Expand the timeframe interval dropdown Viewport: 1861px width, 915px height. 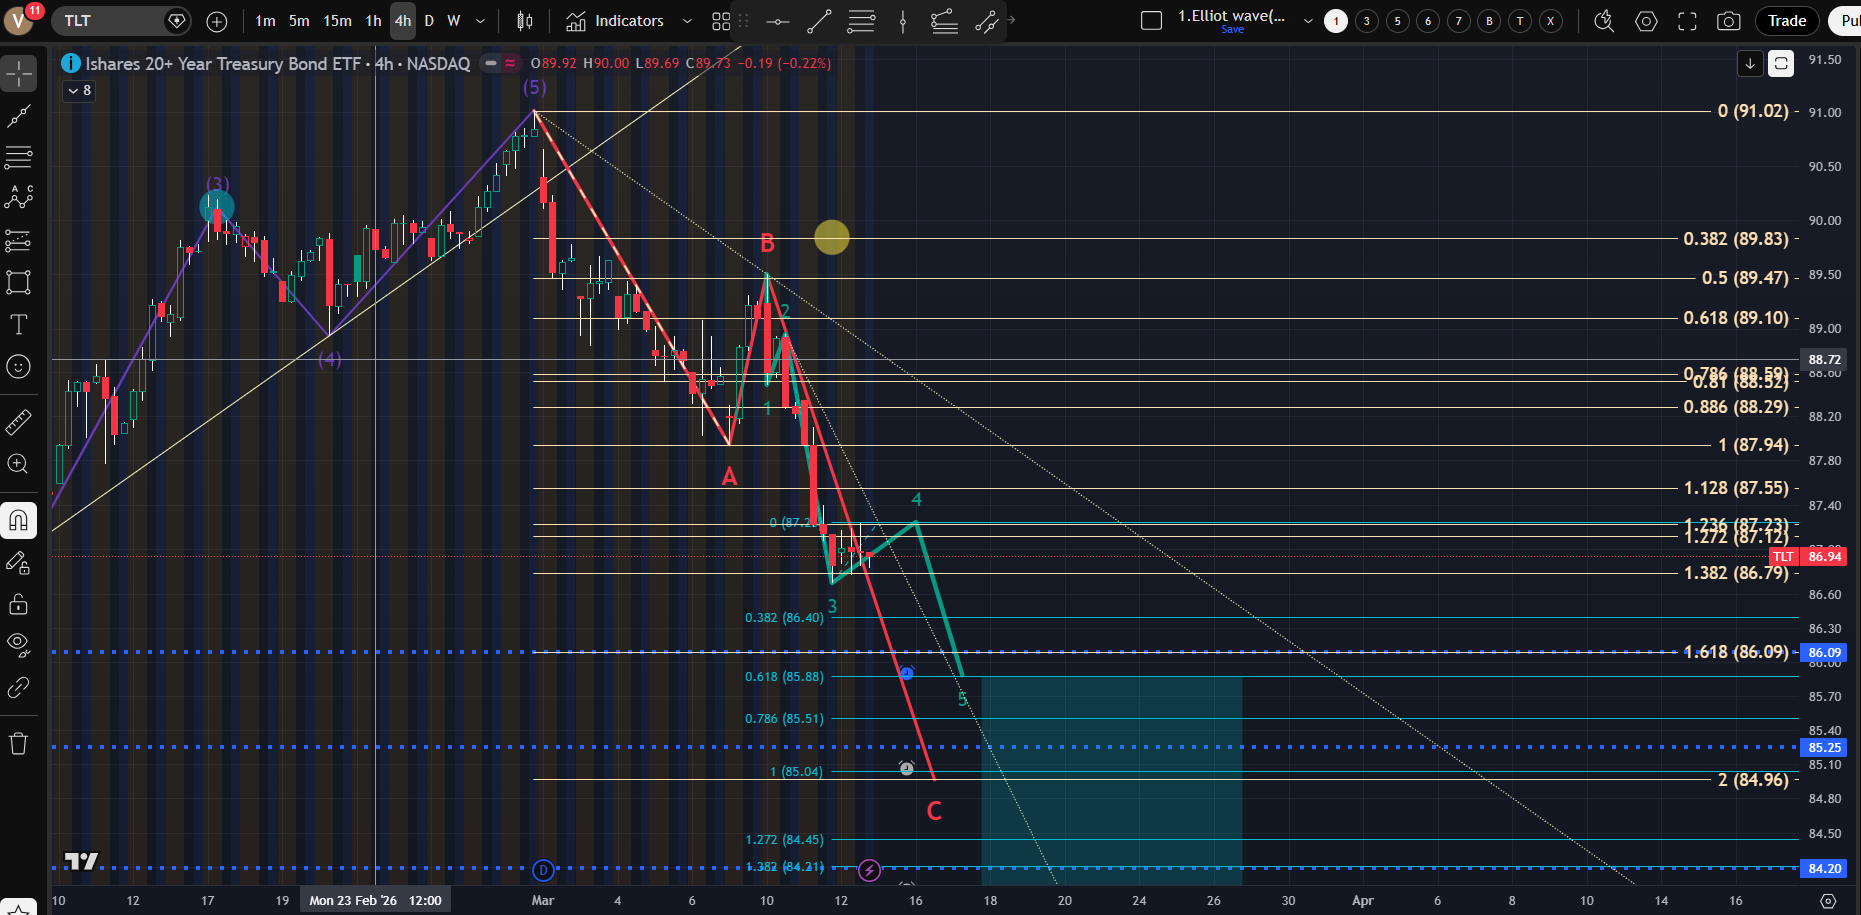point(480,21)
